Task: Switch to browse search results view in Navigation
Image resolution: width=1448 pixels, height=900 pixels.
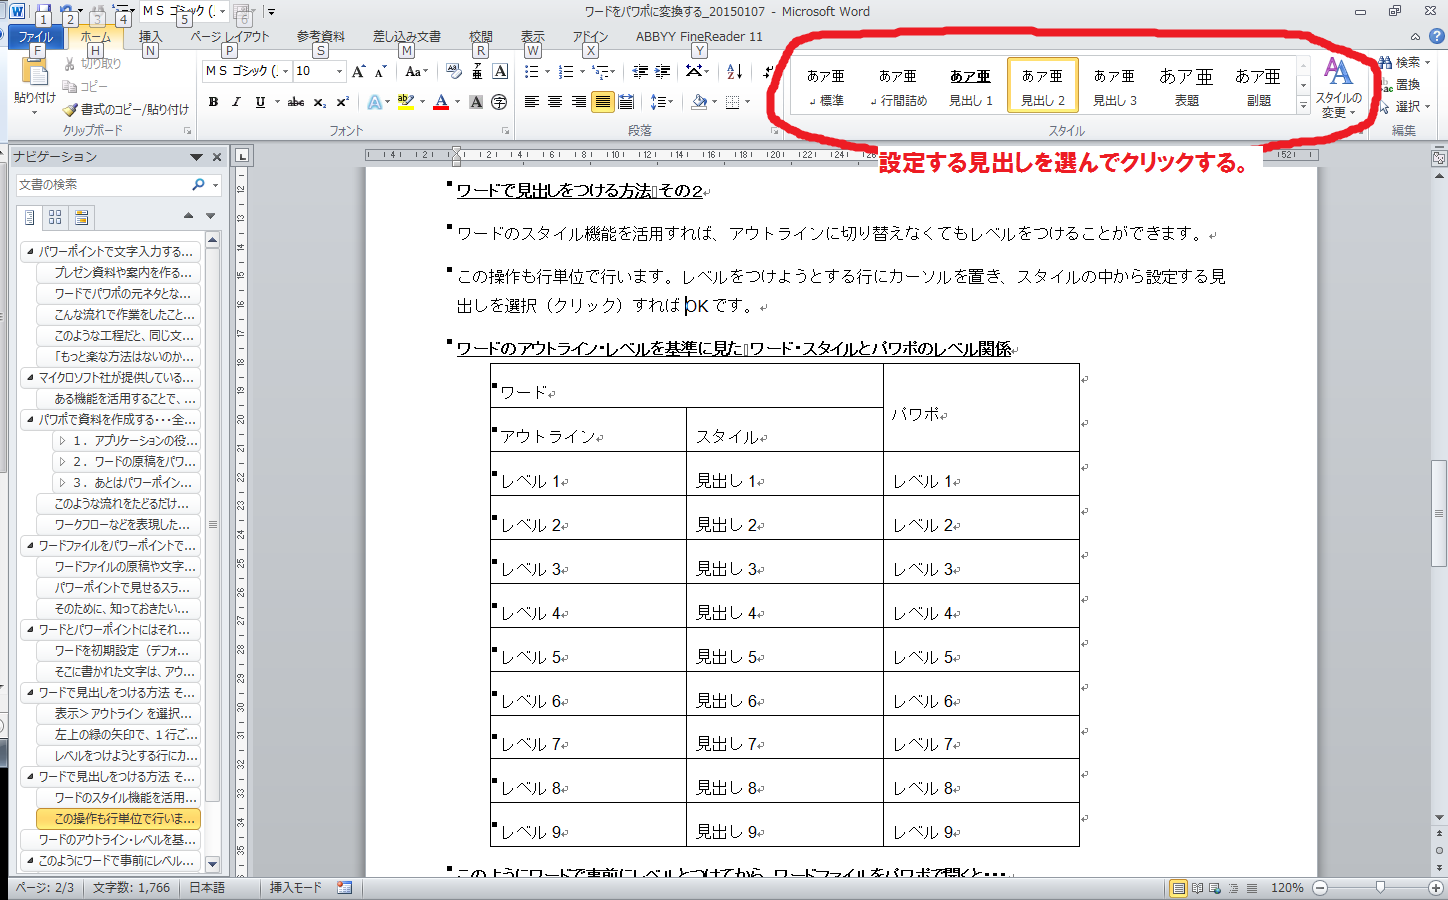Action: coord(81,216)
